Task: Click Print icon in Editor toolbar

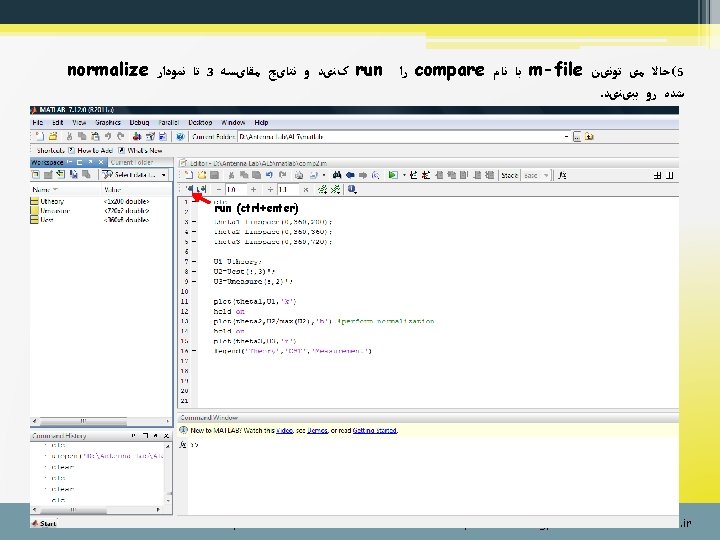Action: 299,175
